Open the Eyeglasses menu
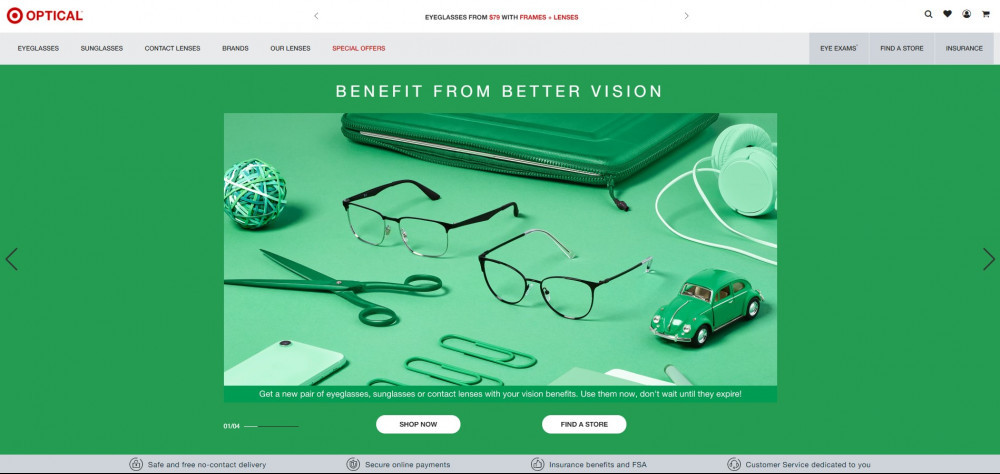The width and height of the screenshot is (1000, 474). 38,48
